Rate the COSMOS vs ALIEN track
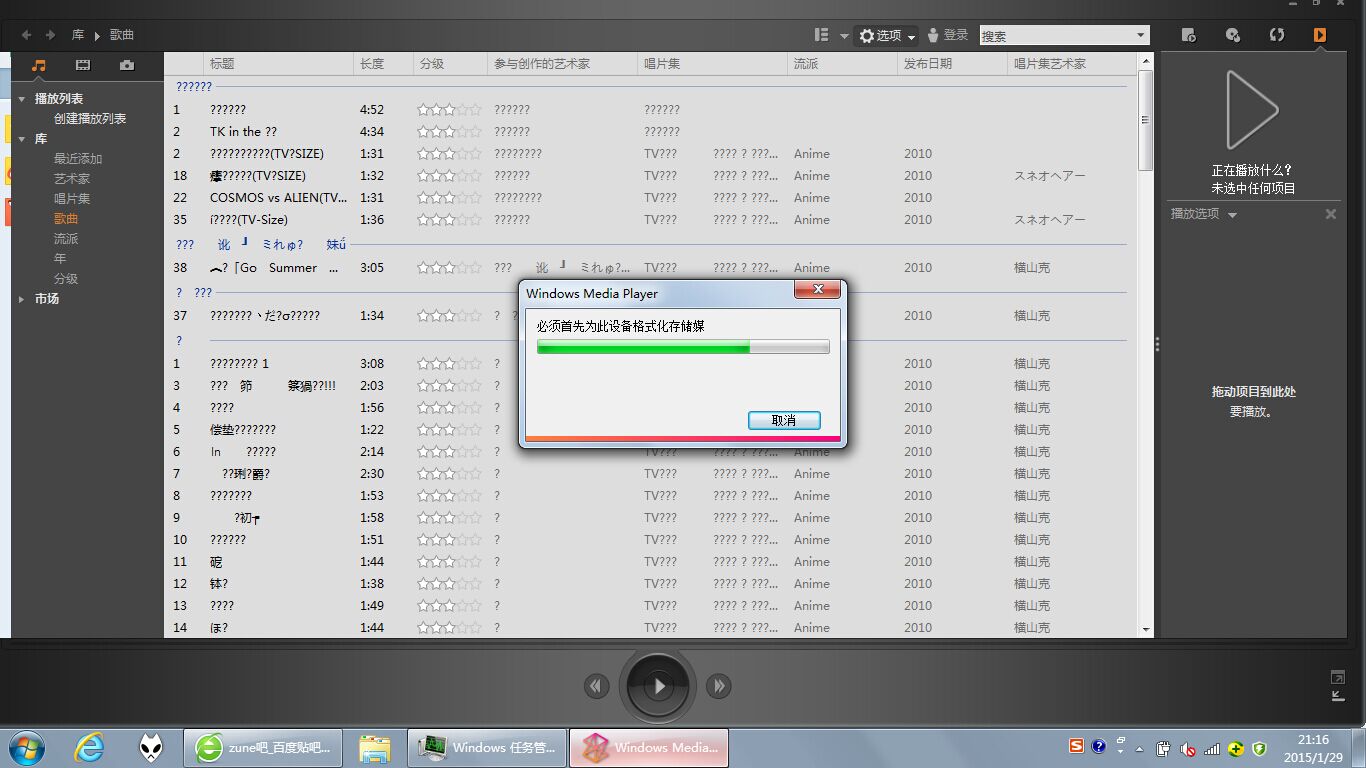Screen dimensions: 1366x768 click(449, 198)
